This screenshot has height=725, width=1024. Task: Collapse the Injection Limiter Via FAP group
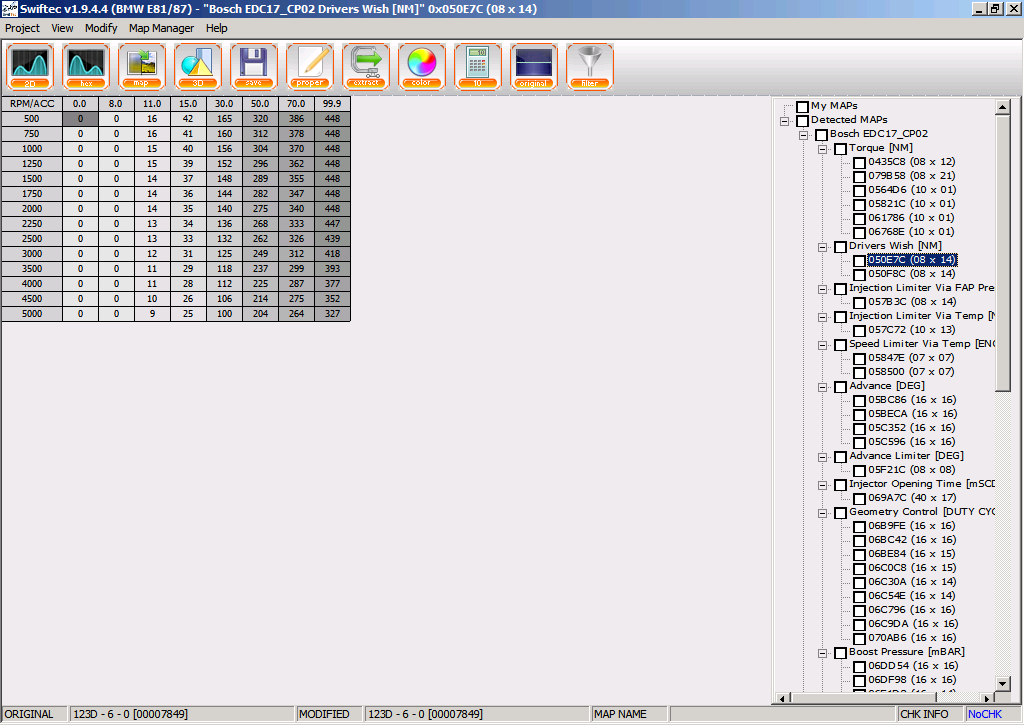pyautogui.click(x=822, y=289)
